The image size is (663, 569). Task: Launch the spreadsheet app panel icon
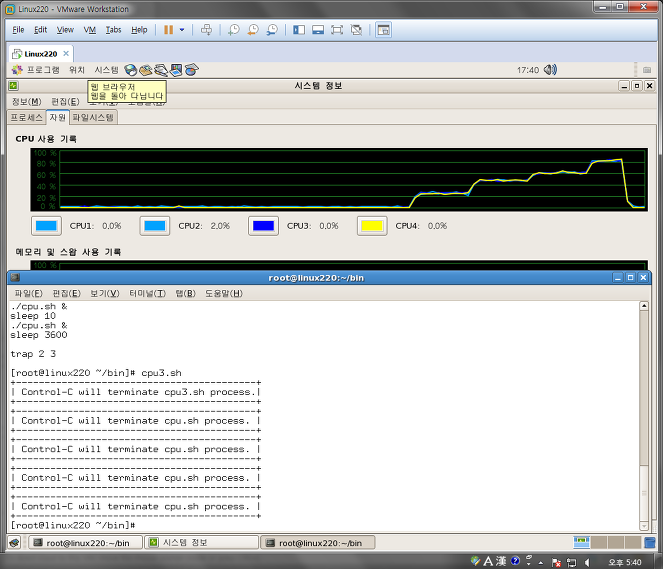tap(191, 70)
